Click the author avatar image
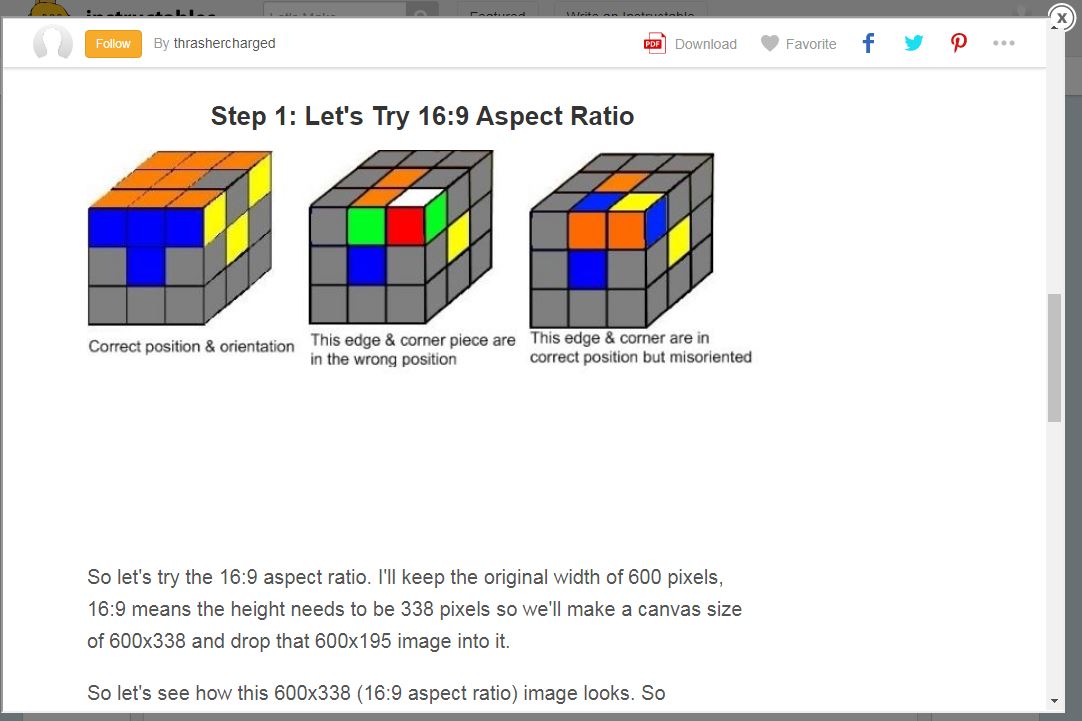 click(x=53, y=43)
